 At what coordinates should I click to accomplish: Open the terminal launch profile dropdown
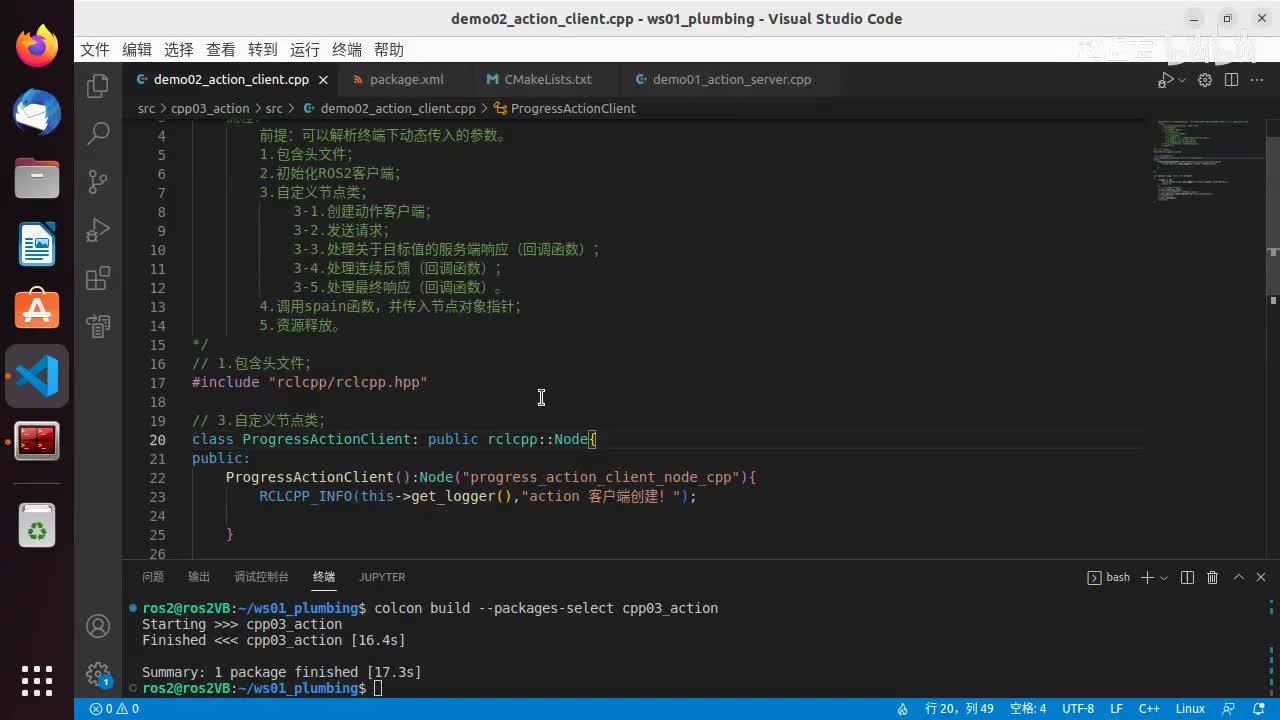click(x=1164, y=577)
